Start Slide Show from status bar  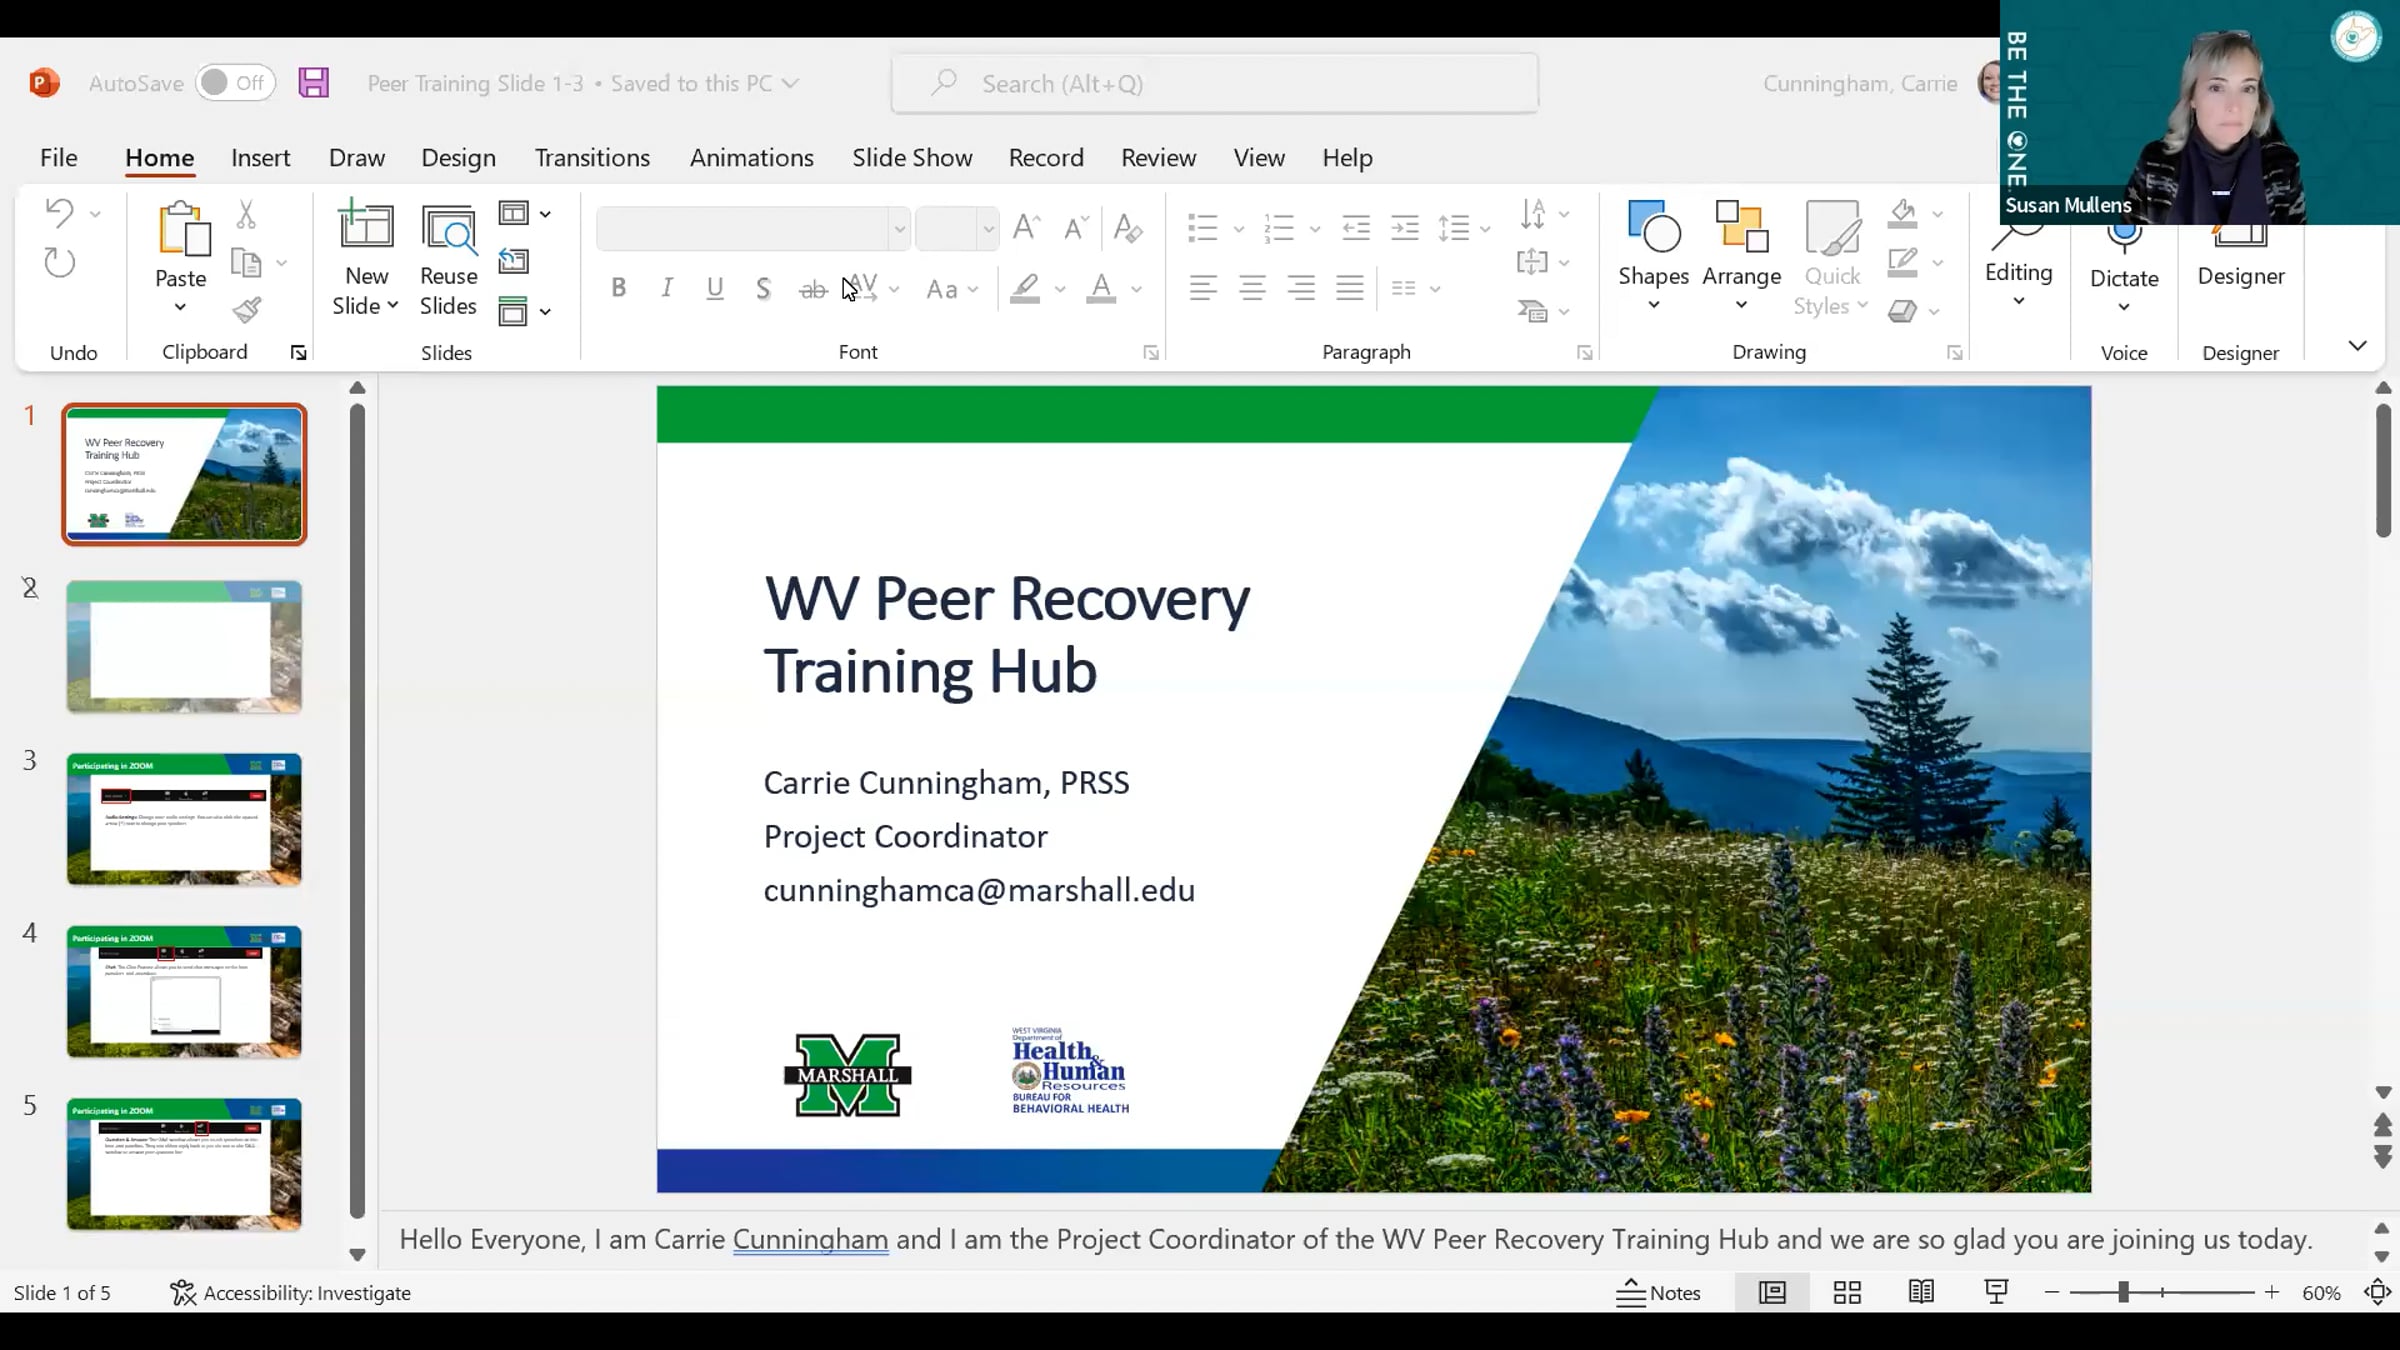point(1996,1292)
